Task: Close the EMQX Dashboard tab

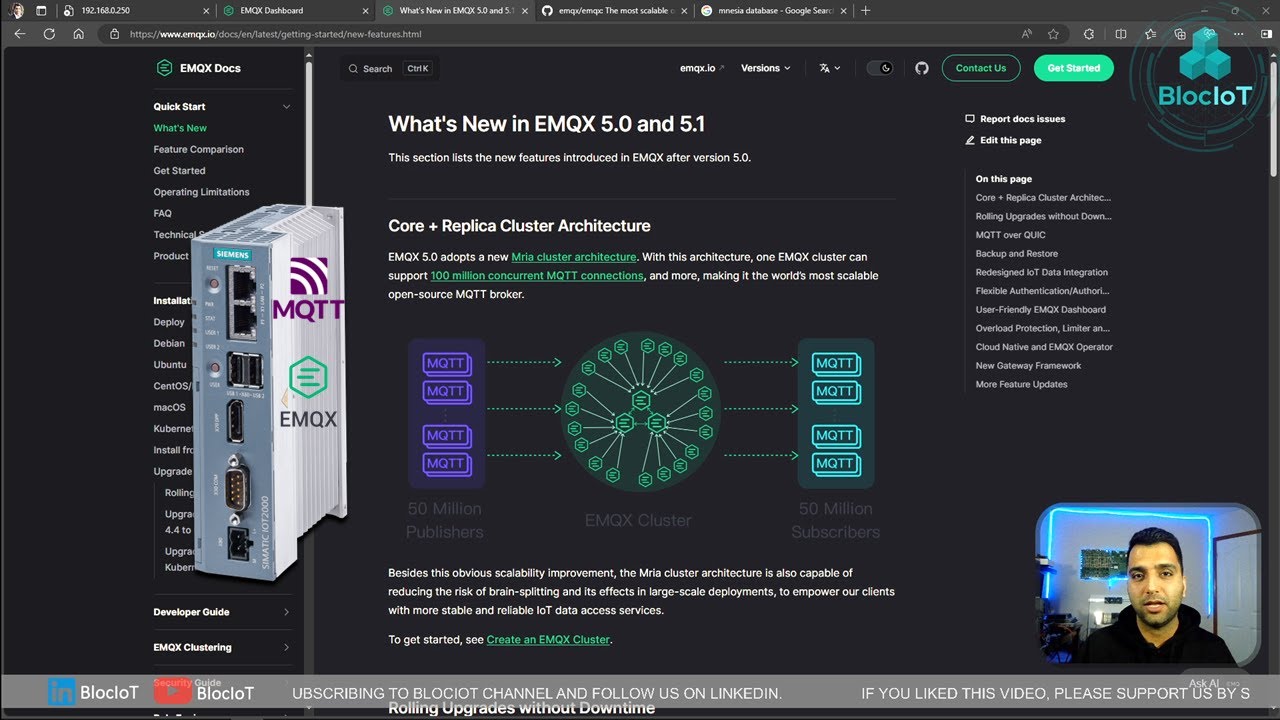Action: (x=365, y=10)
